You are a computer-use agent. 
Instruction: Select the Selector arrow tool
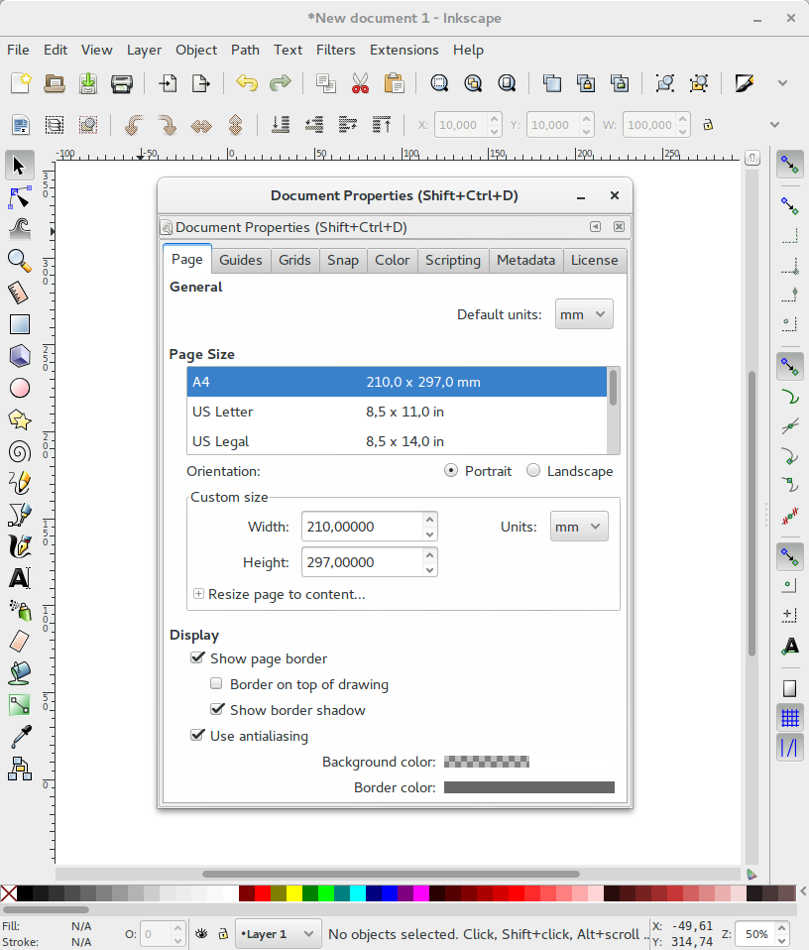click(x=19, y=165)
